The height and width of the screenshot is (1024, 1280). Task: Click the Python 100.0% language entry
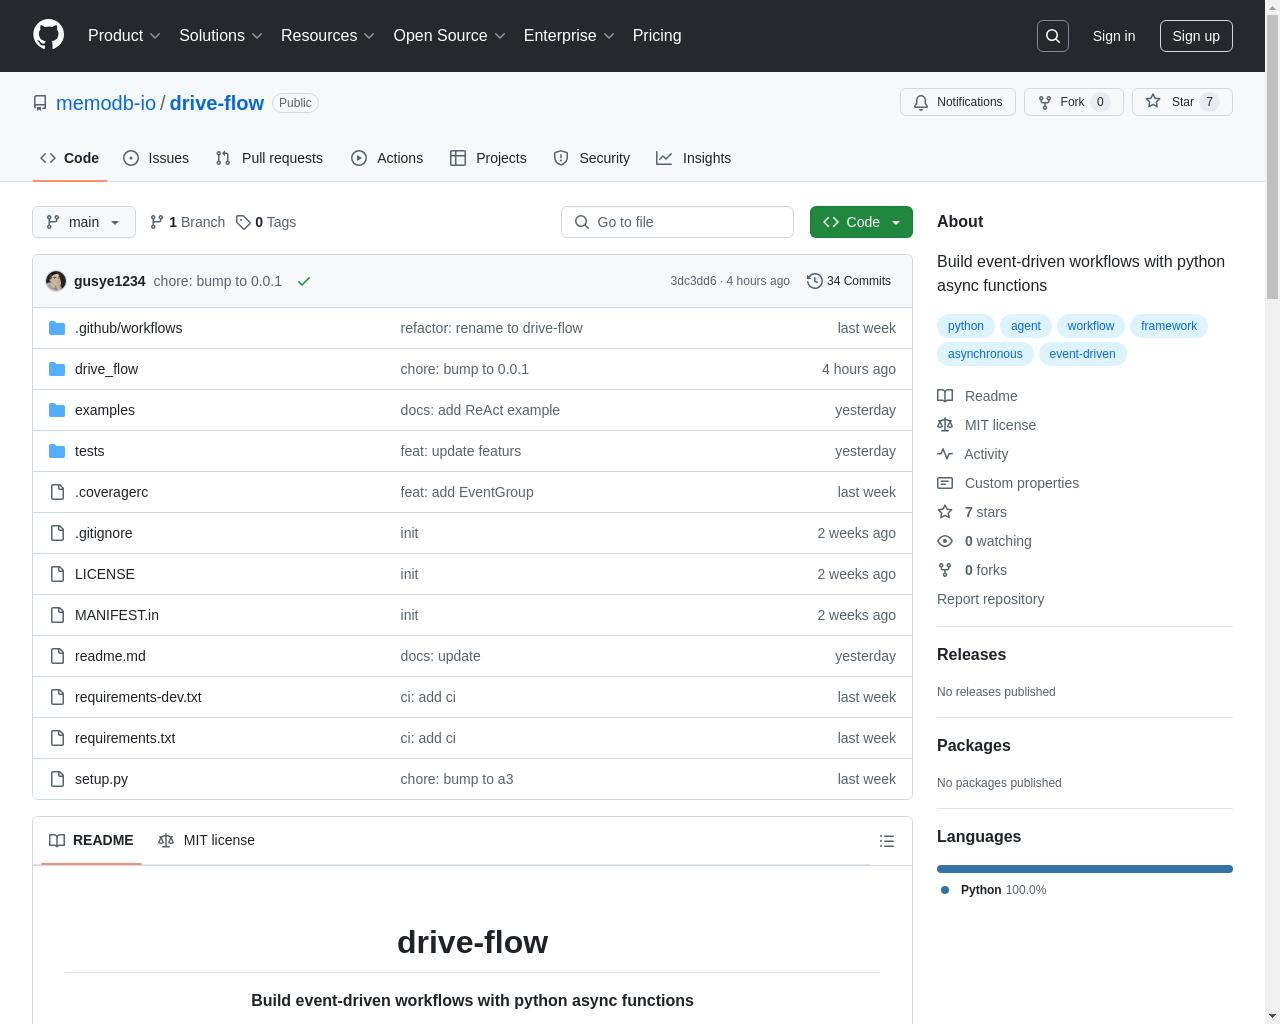point(993,890)
